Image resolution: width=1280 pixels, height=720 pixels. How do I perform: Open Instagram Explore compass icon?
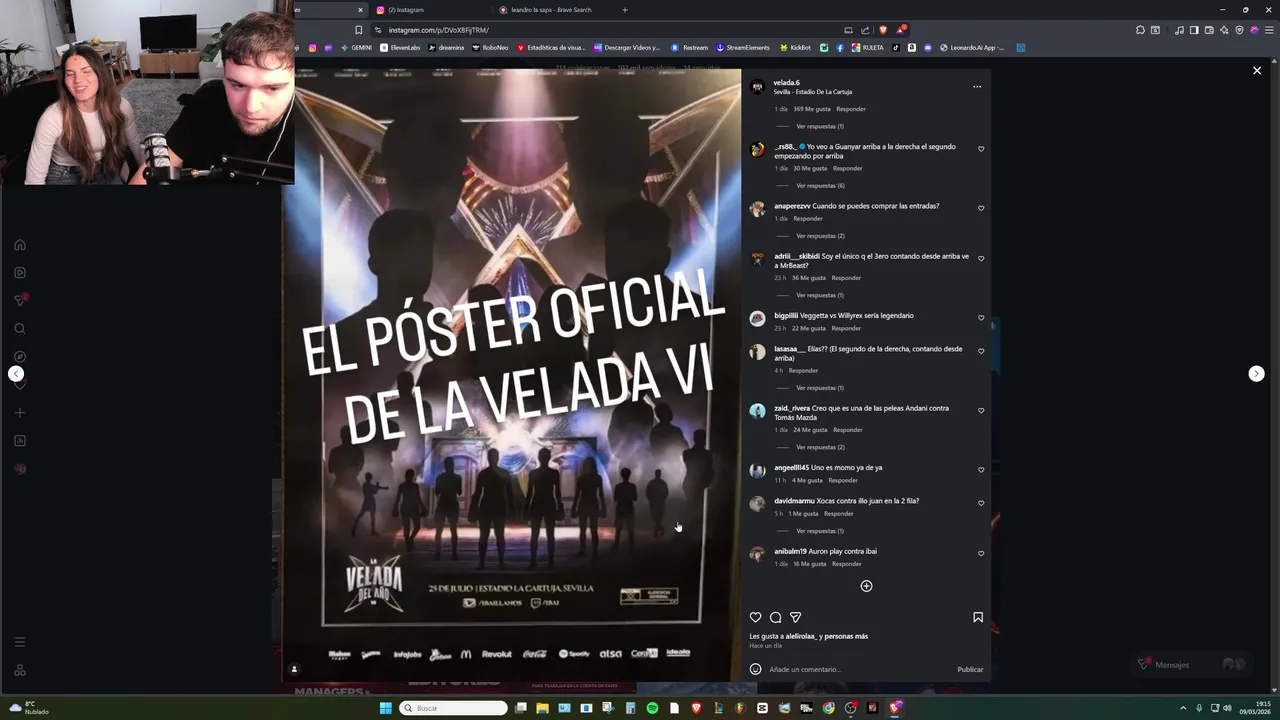[20, 356]
